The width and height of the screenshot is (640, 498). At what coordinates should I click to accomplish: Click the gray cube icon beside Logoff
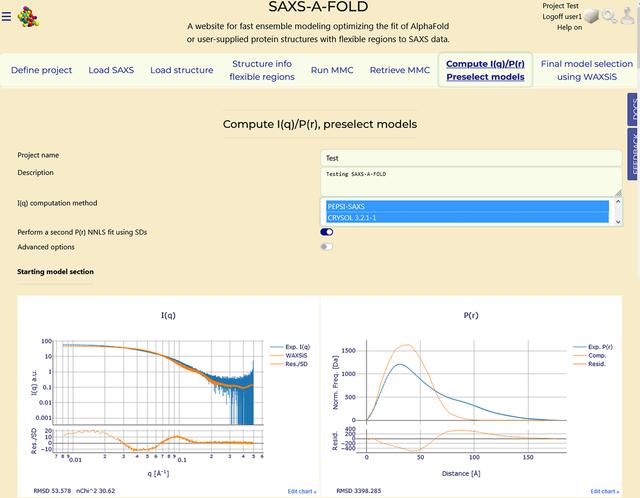[x=591, y=16]
